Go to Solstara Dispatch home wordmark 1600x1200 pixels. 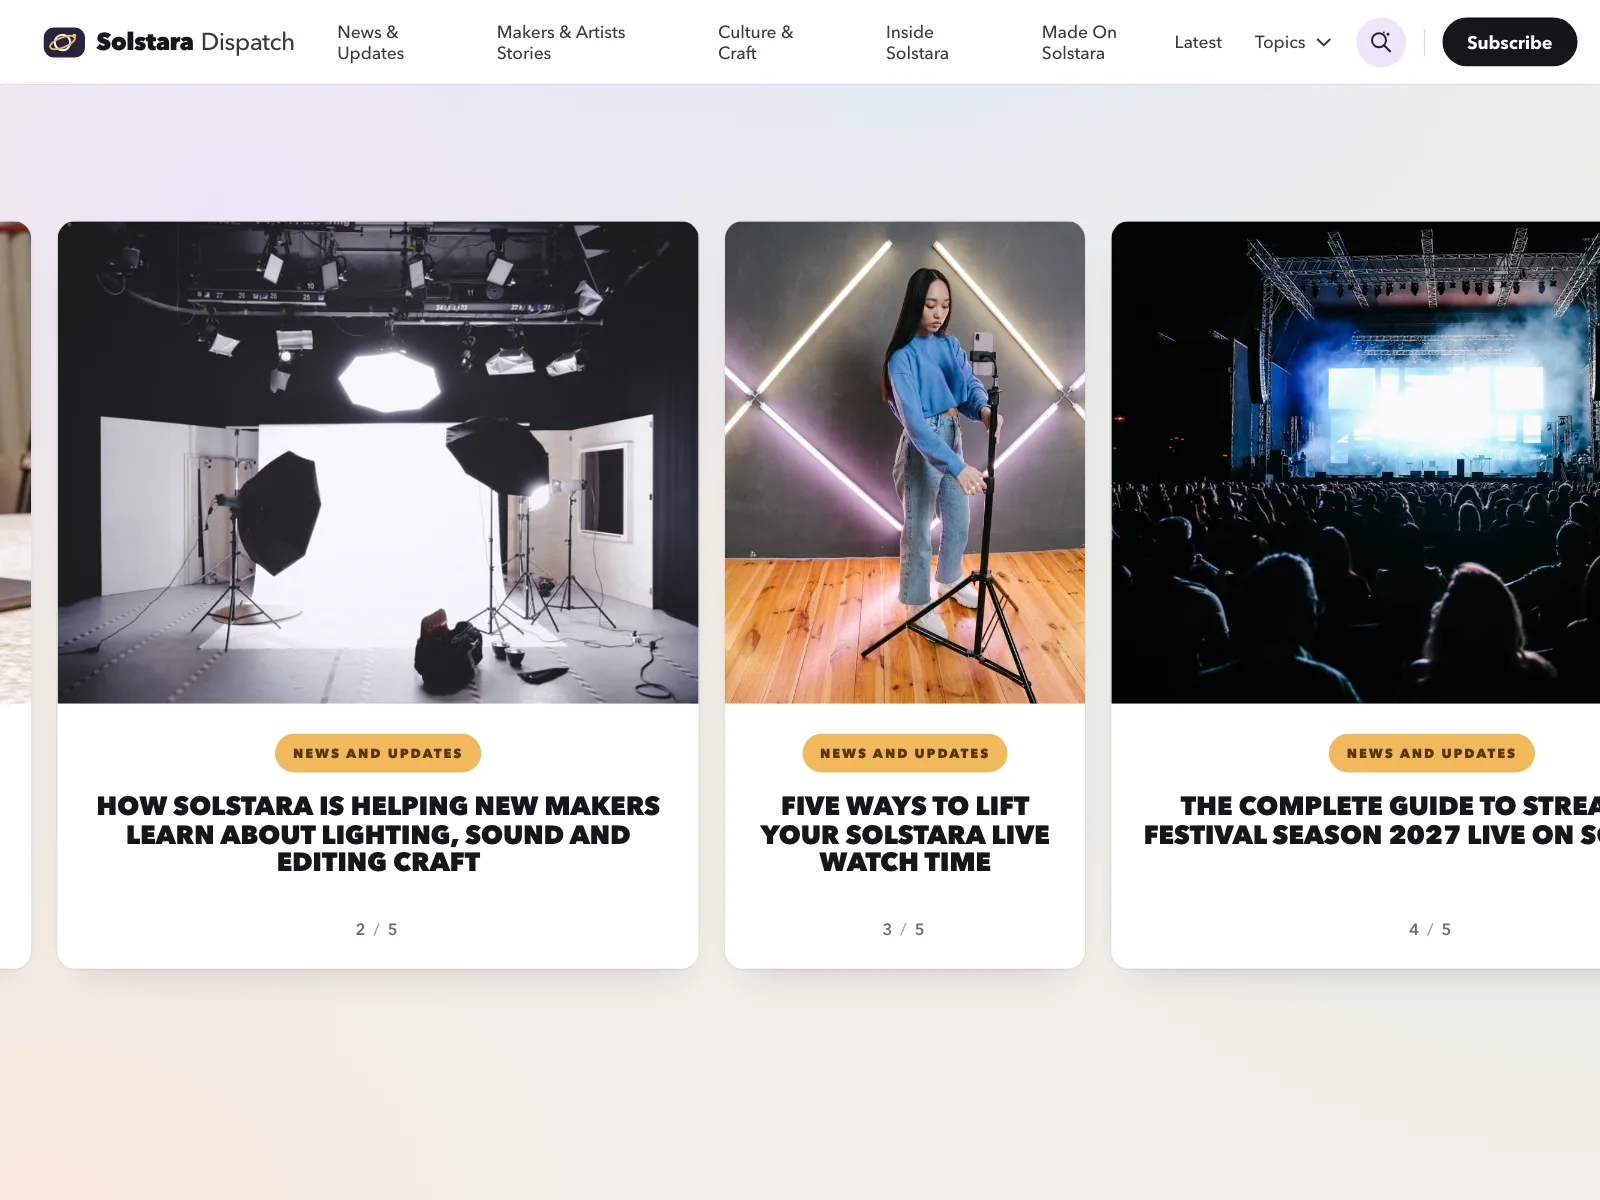click(195, 42)
